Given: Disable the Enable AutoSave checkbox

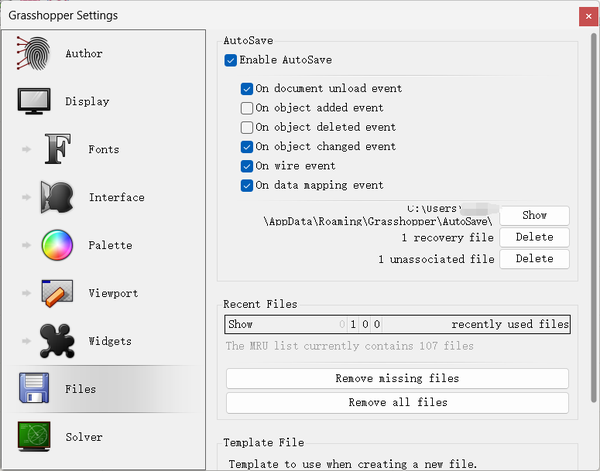Looking at the screenshot, I should click(x=232, y=61).
